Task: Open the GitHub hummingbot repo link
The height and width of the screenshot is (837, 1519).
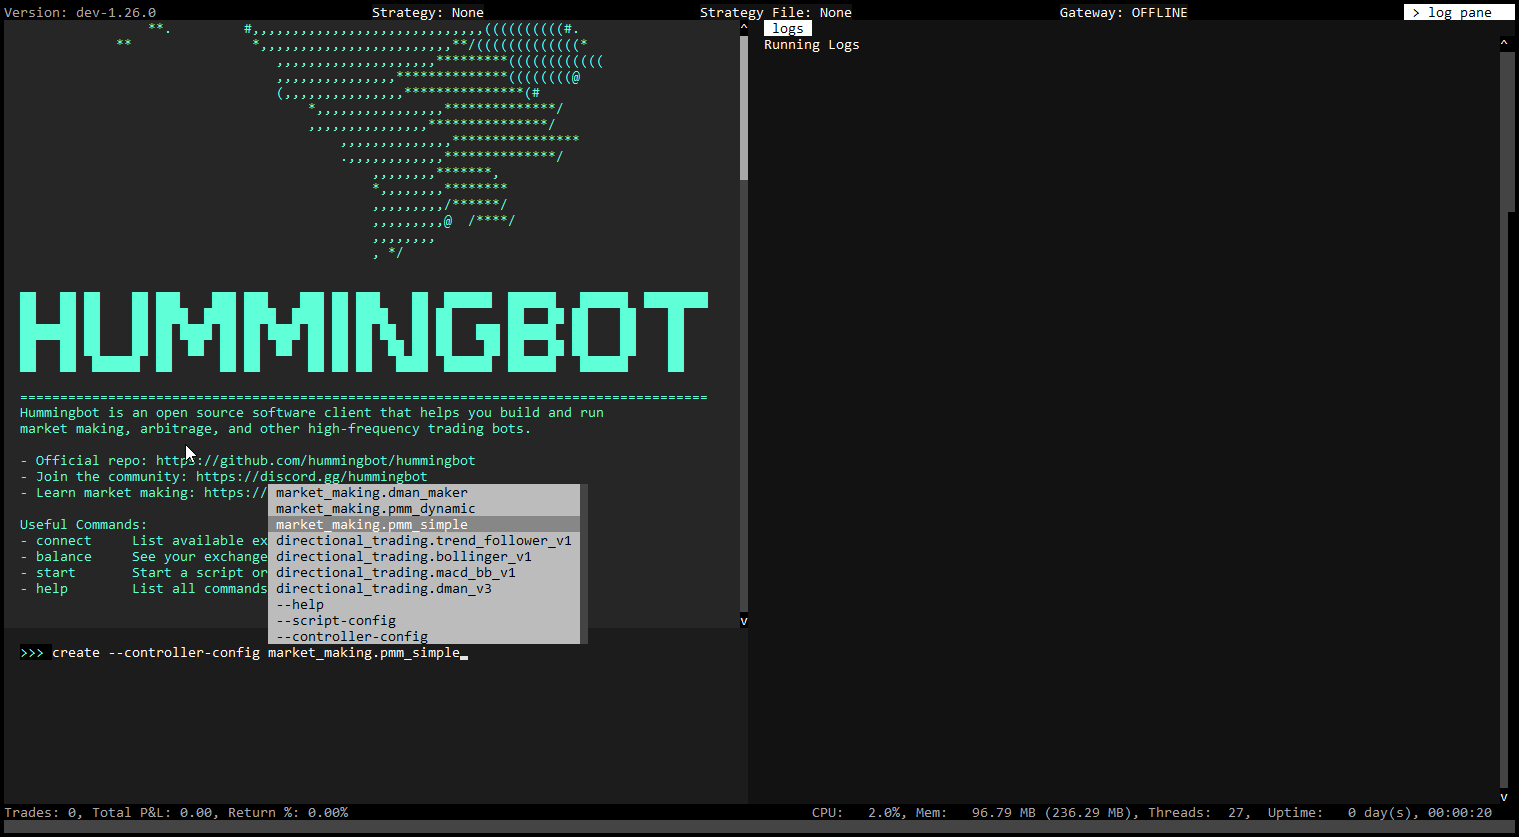Action: [x=315, y=460]
